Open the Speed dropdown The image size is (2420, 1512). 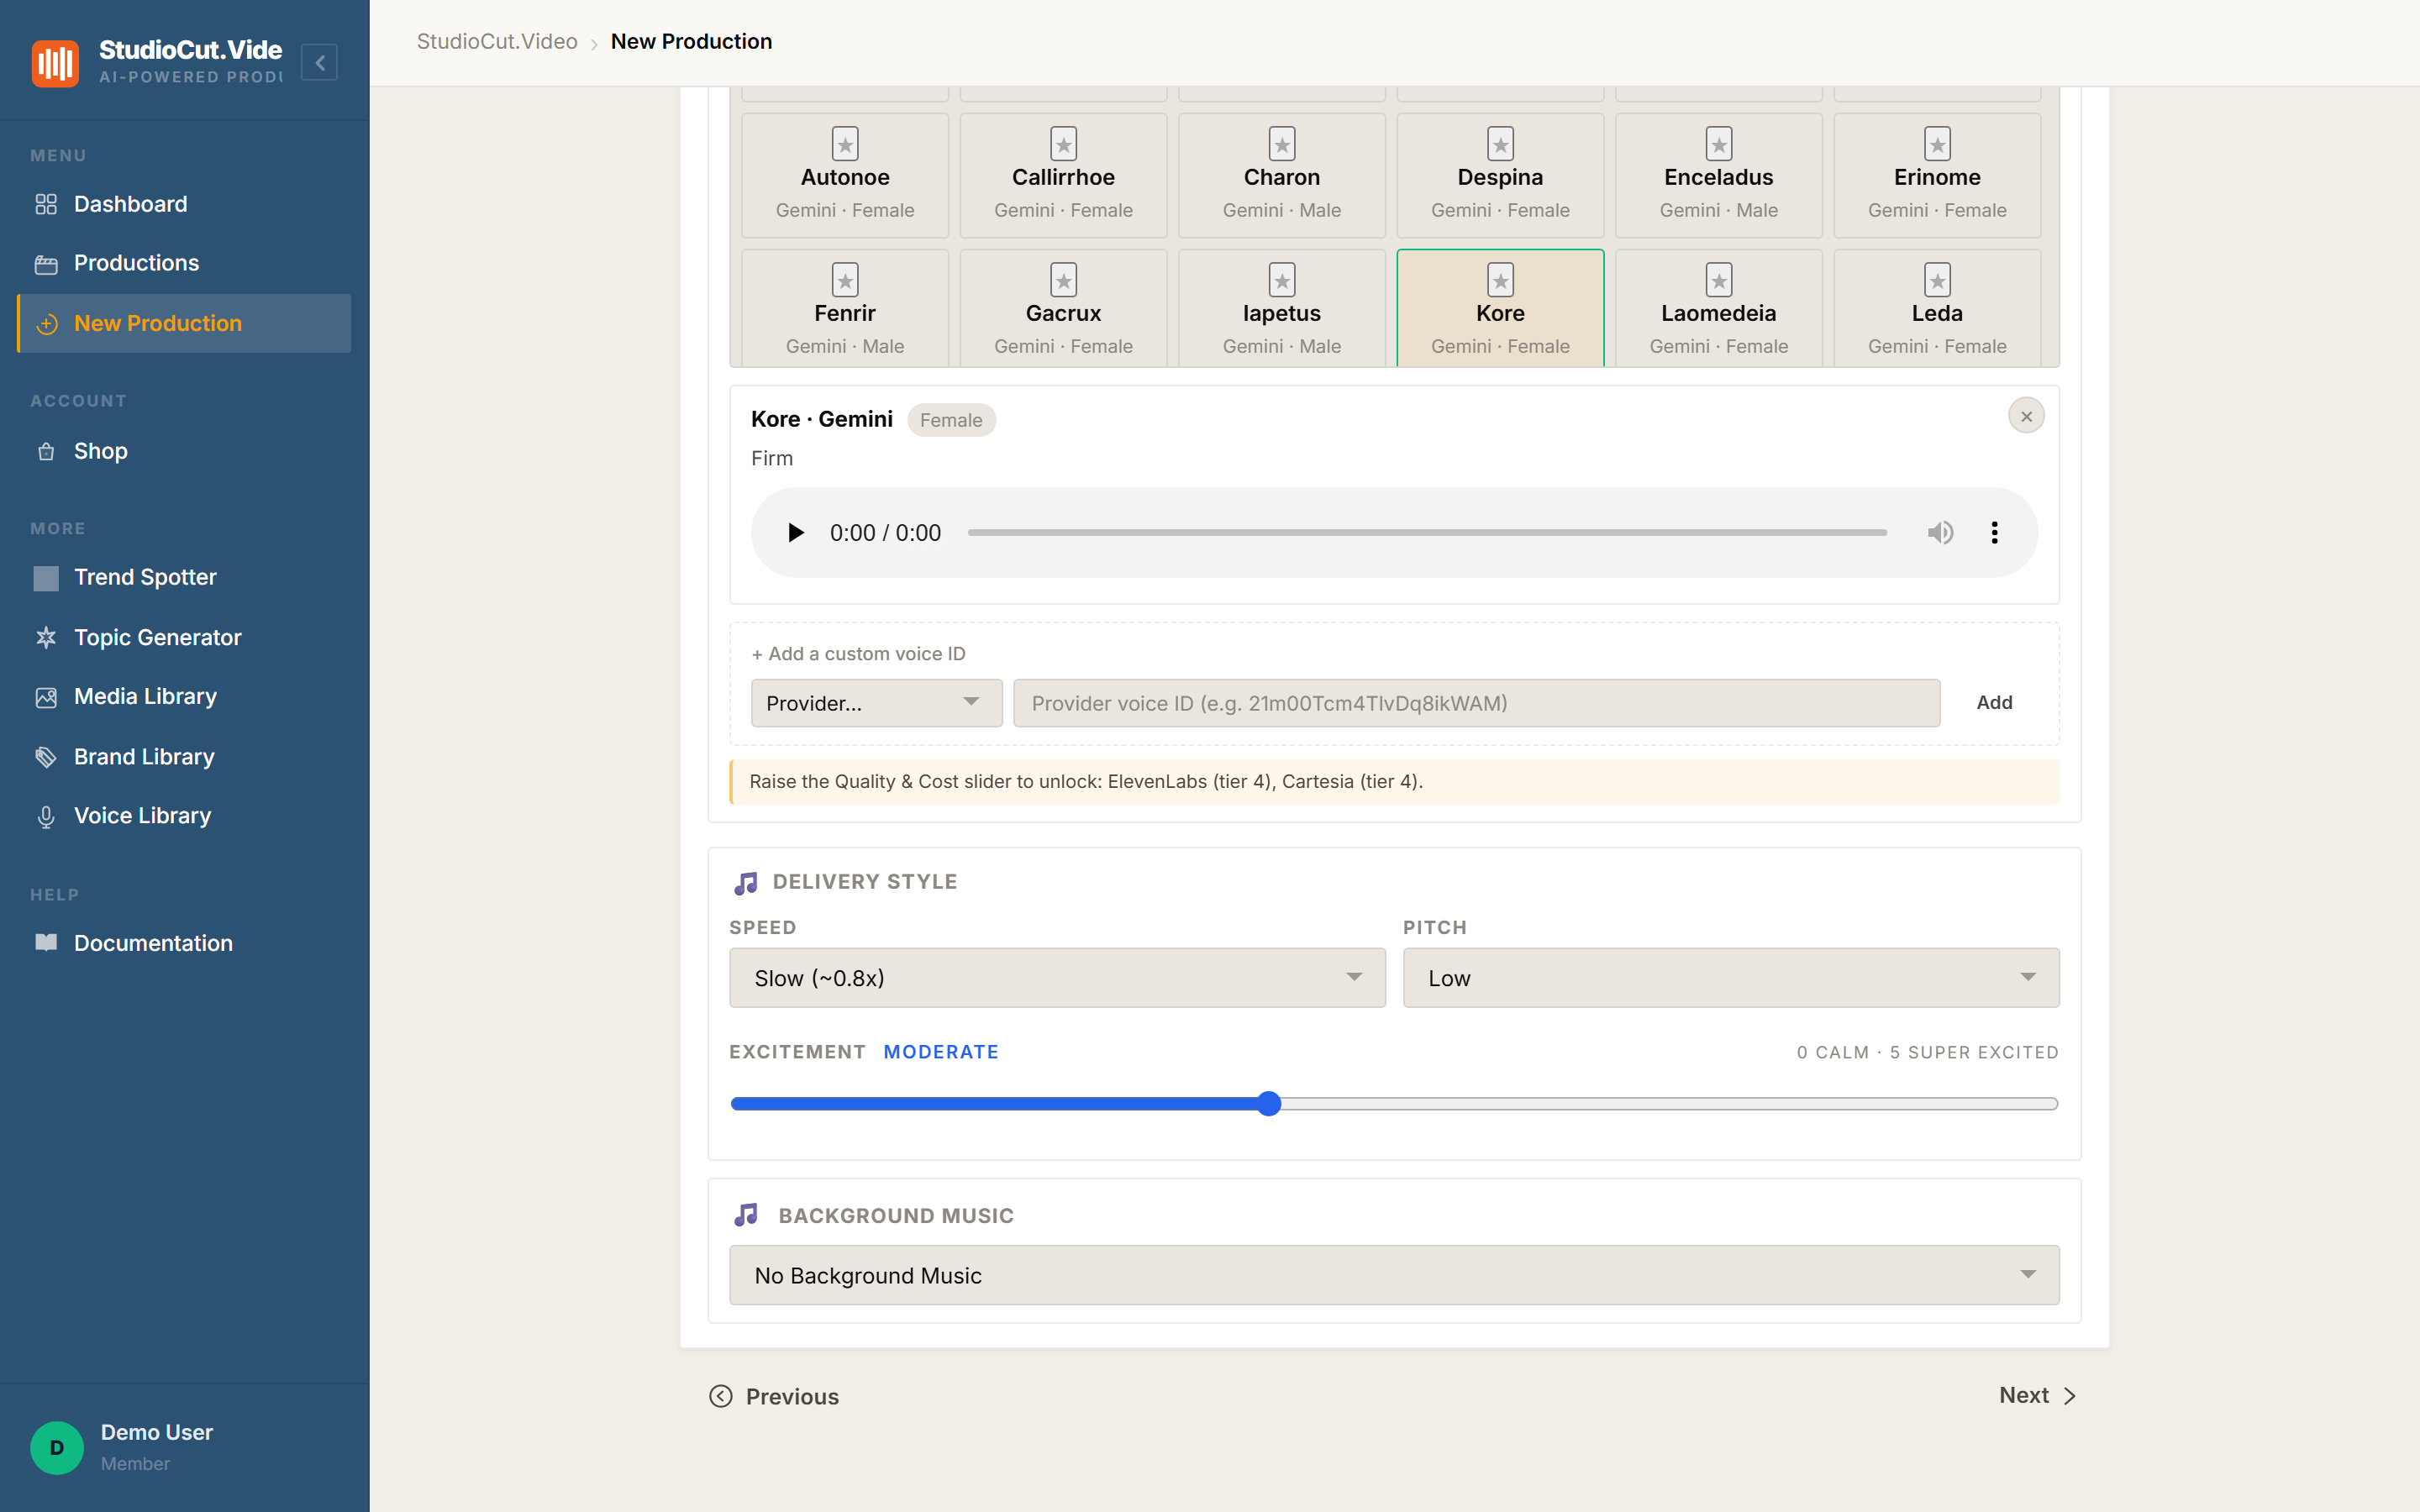coord(1057,978)
